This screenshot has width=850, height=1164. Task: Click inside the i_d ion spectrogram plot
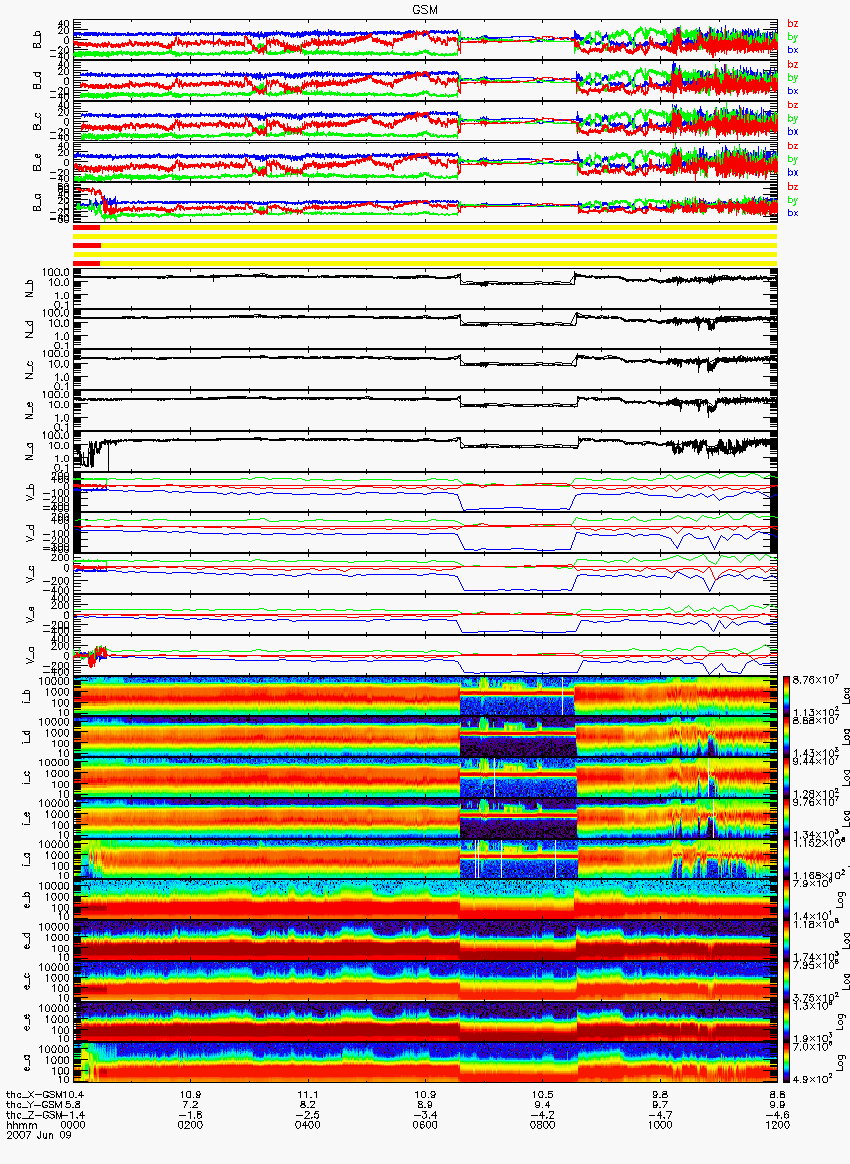[x=425, y=737]
